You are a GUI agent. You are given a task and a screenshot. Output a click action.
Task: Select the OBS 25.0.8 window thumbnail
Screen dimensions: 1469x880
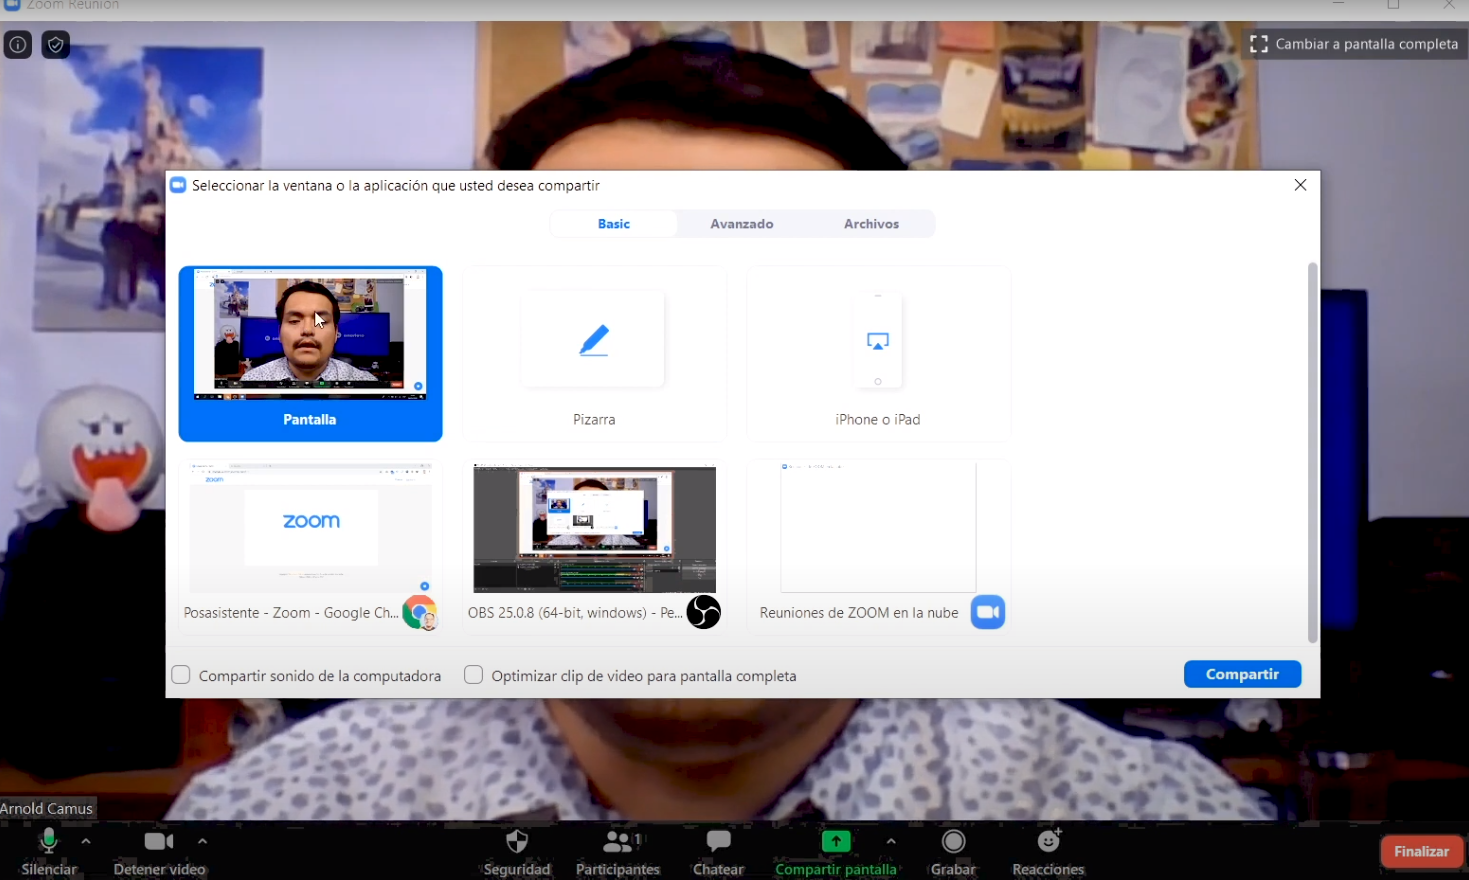tap(594, 530)
